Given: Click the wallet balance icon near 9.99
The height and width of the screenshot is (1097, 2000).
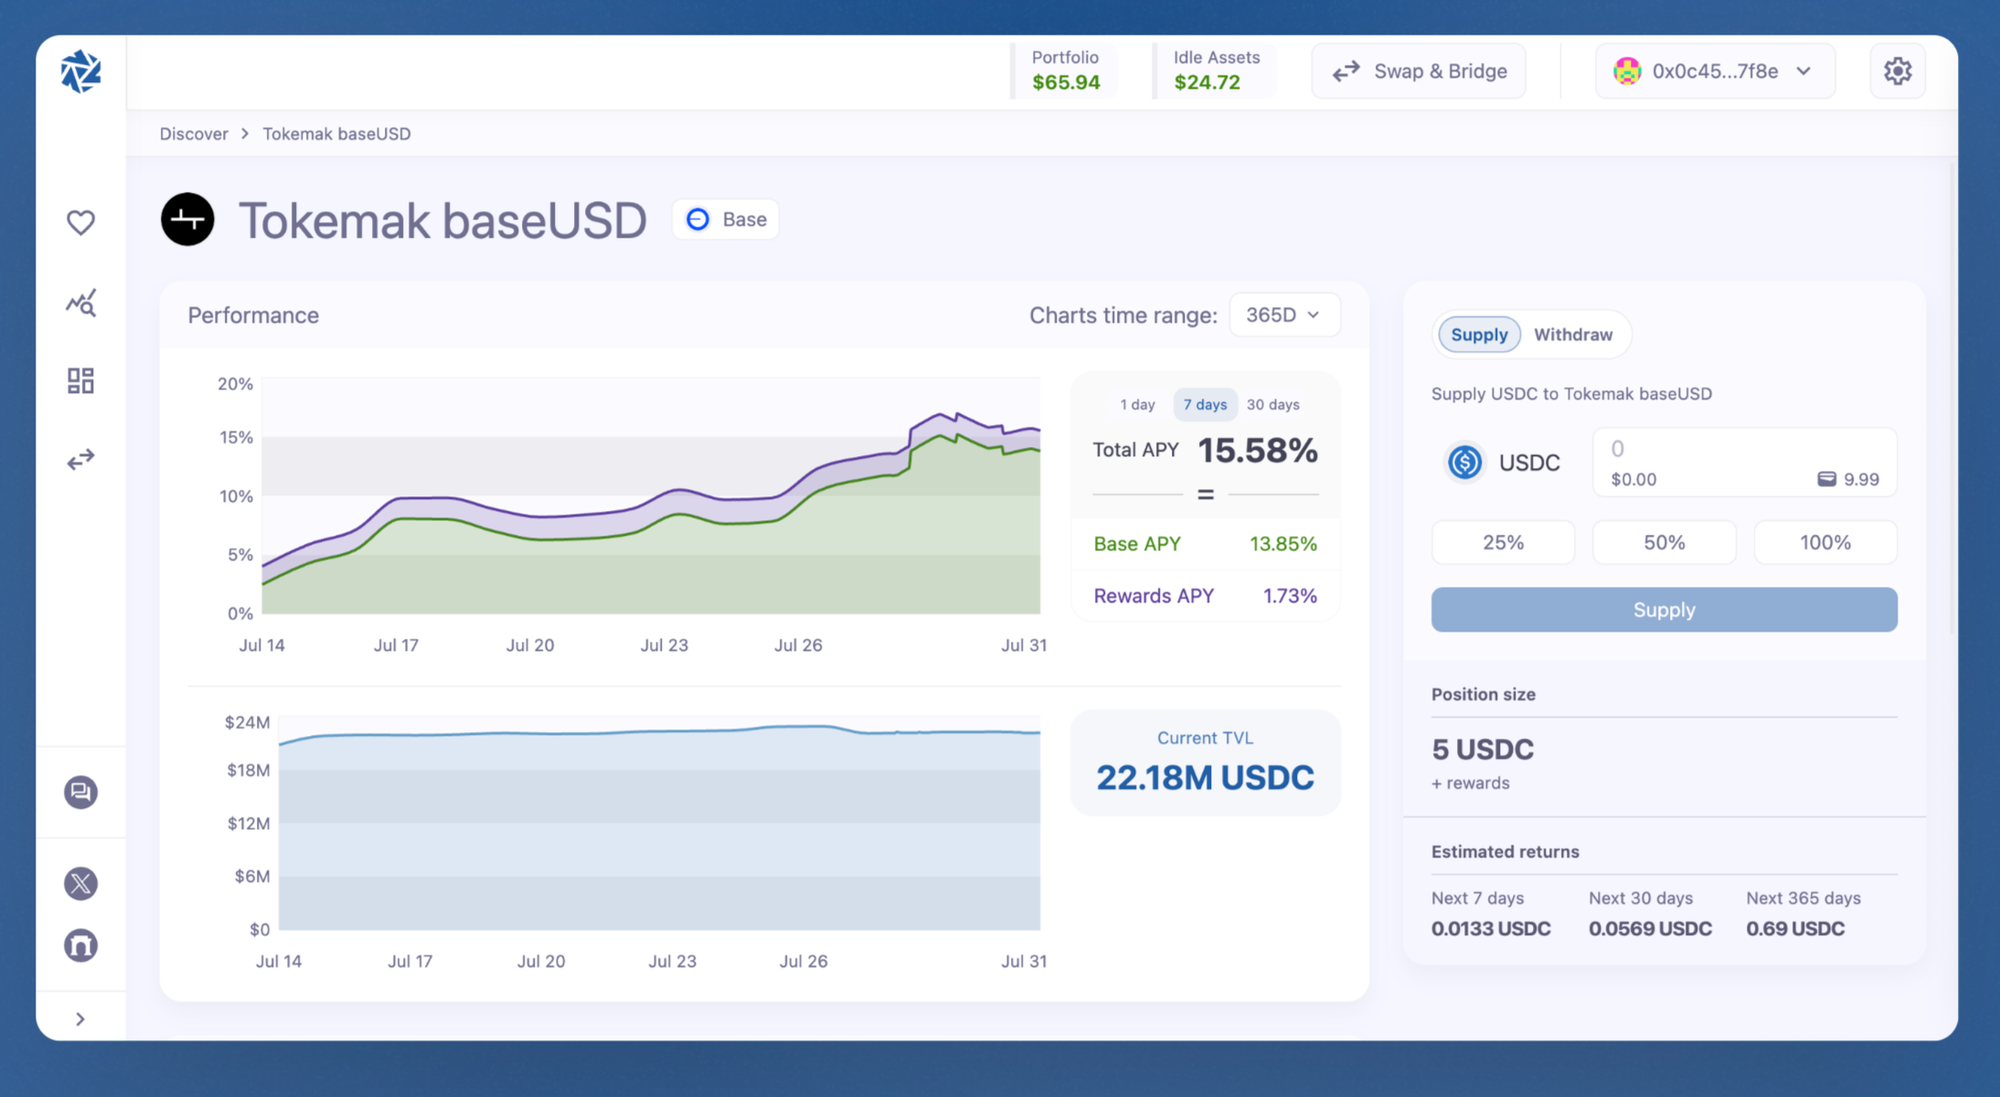Looking at the screenshot, I should tap(1826, 479).
